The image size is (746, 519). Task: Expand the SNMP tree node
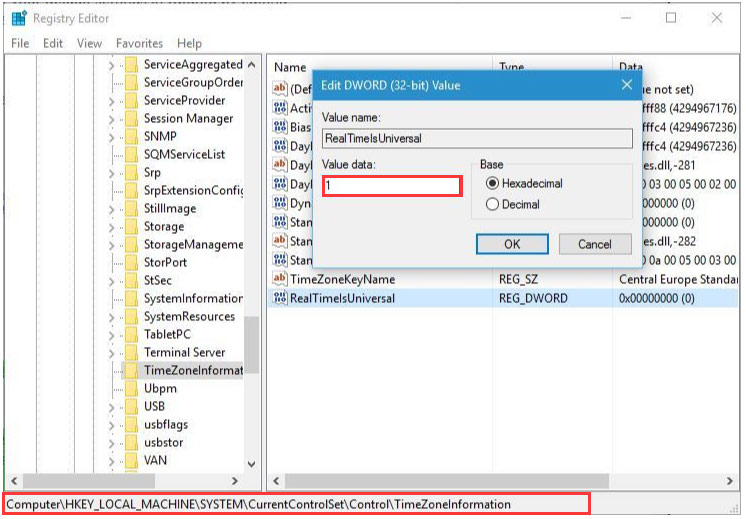pos(111,137)
